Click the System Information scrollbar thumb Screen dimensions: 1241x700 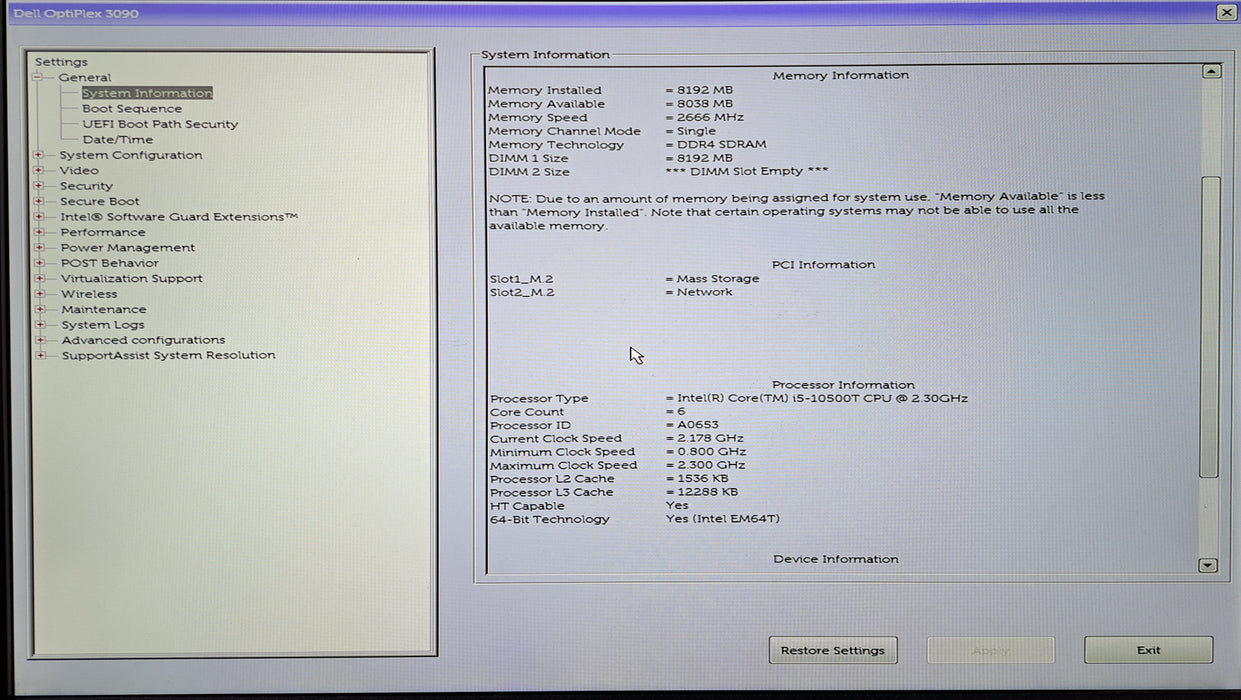1210,327
